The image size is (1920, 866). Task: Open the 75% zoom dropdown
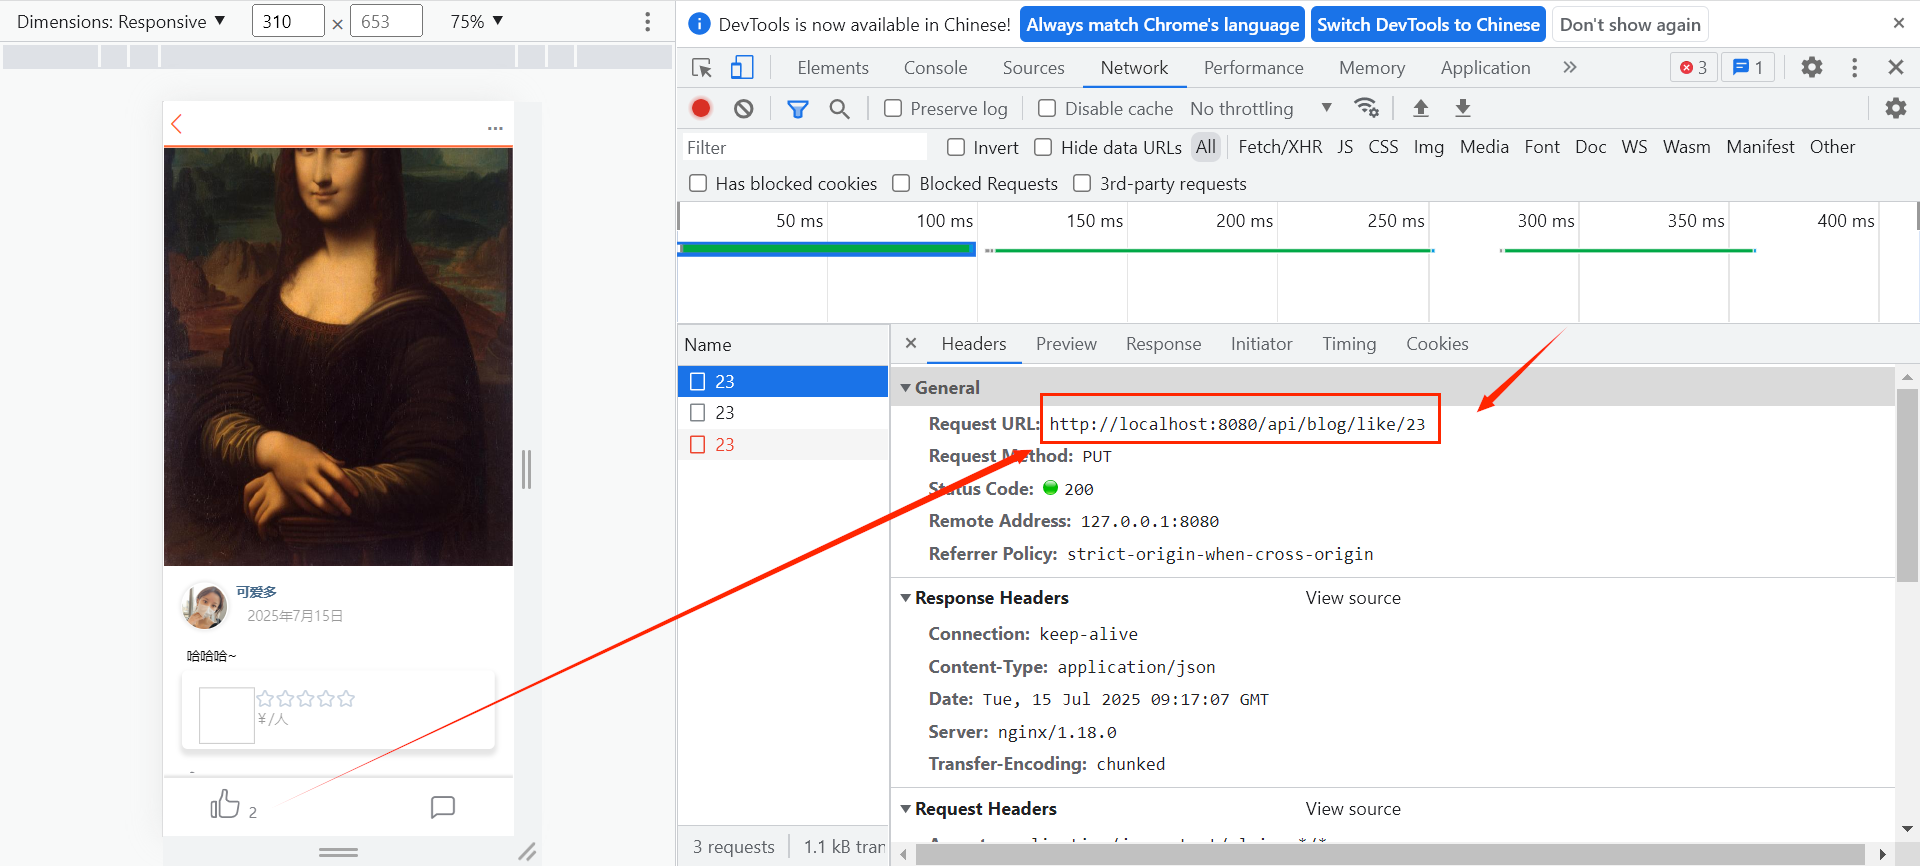(x=477, y=21)
